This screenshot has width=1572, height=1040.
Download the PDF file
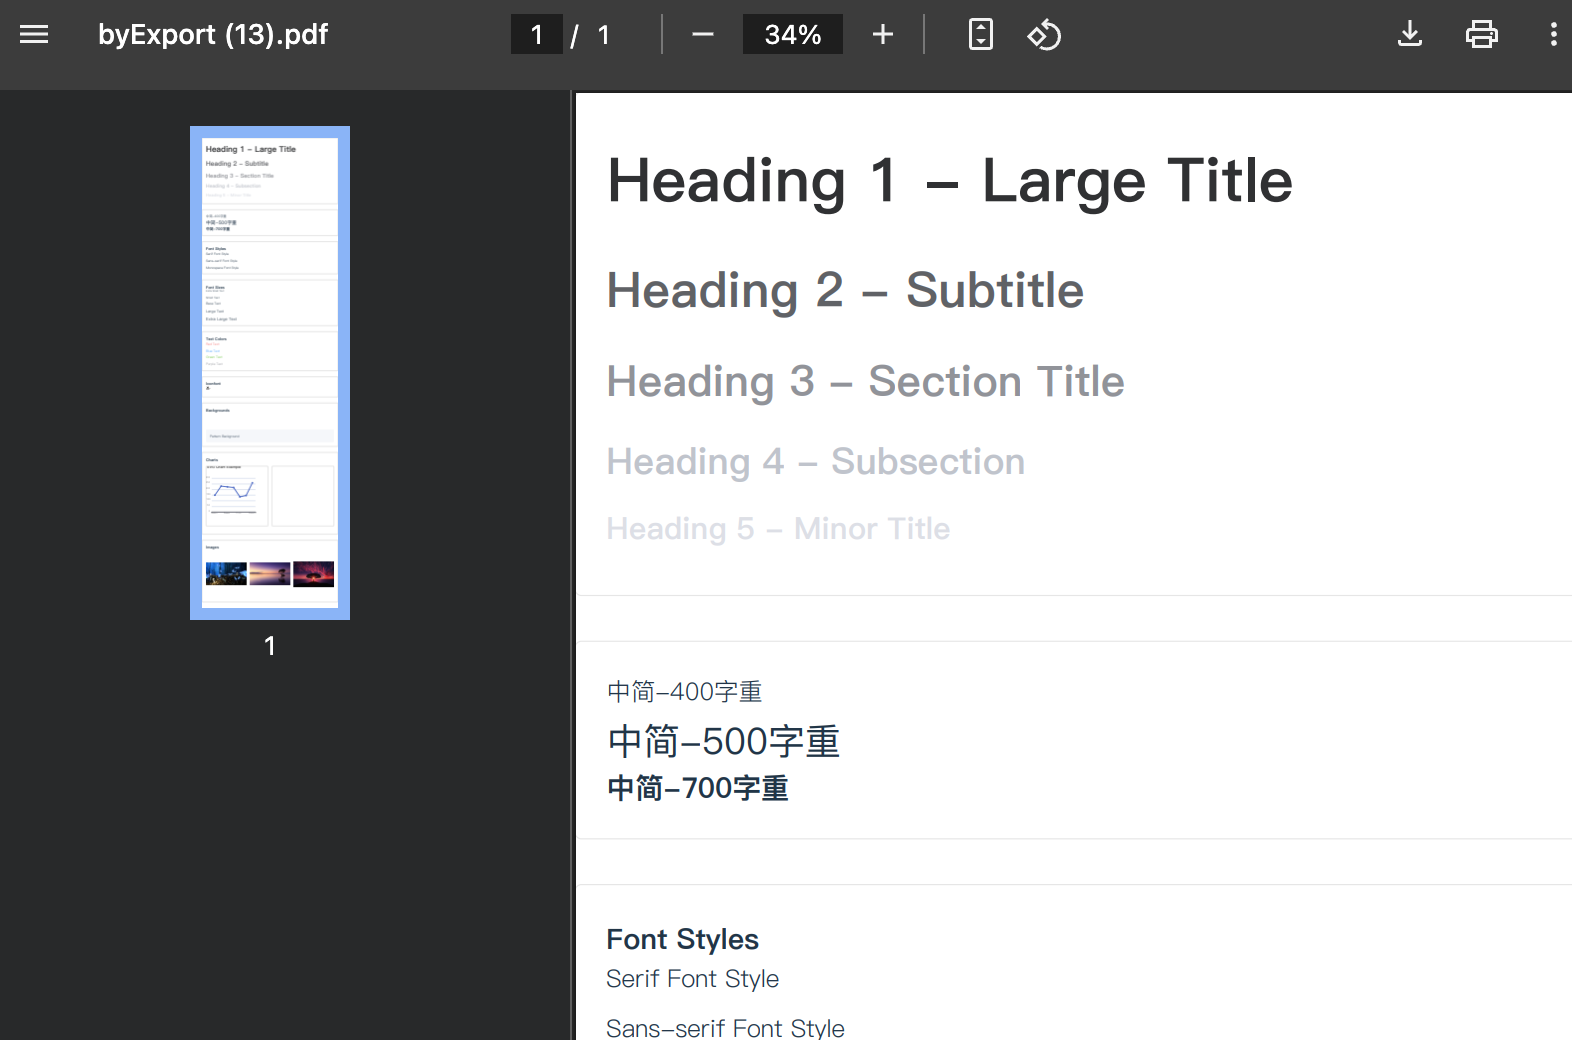pyautogui.click(x=1410, y=35)
